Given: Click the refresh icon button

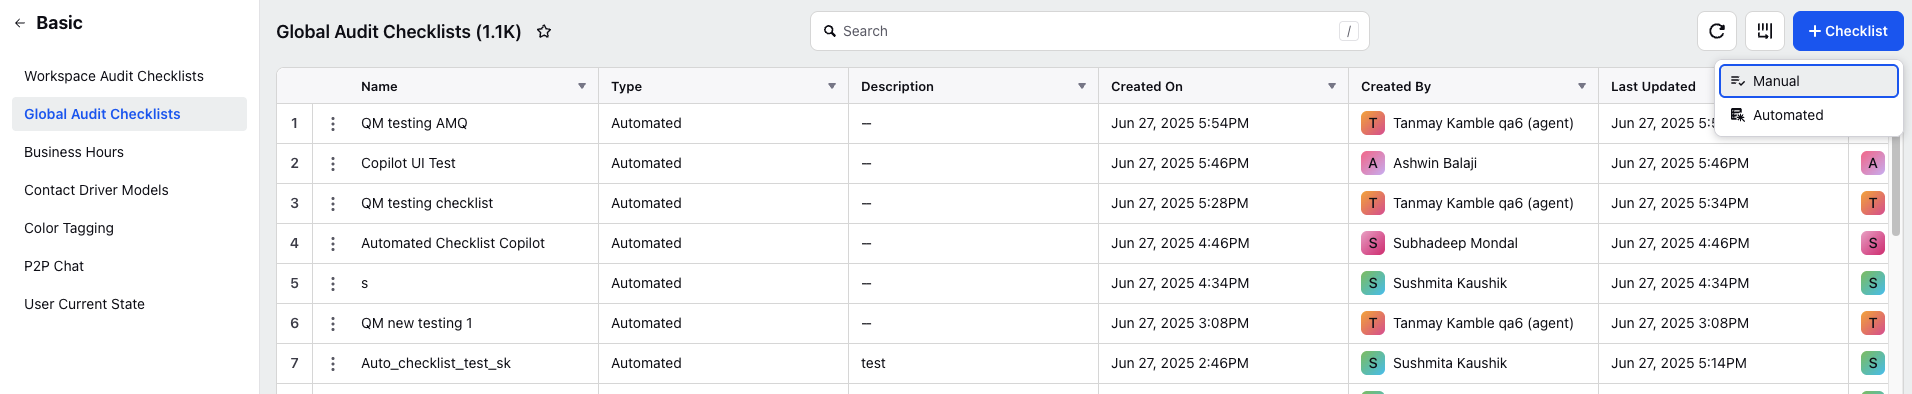Looking at the screenshot, I should coord(1717,31).
